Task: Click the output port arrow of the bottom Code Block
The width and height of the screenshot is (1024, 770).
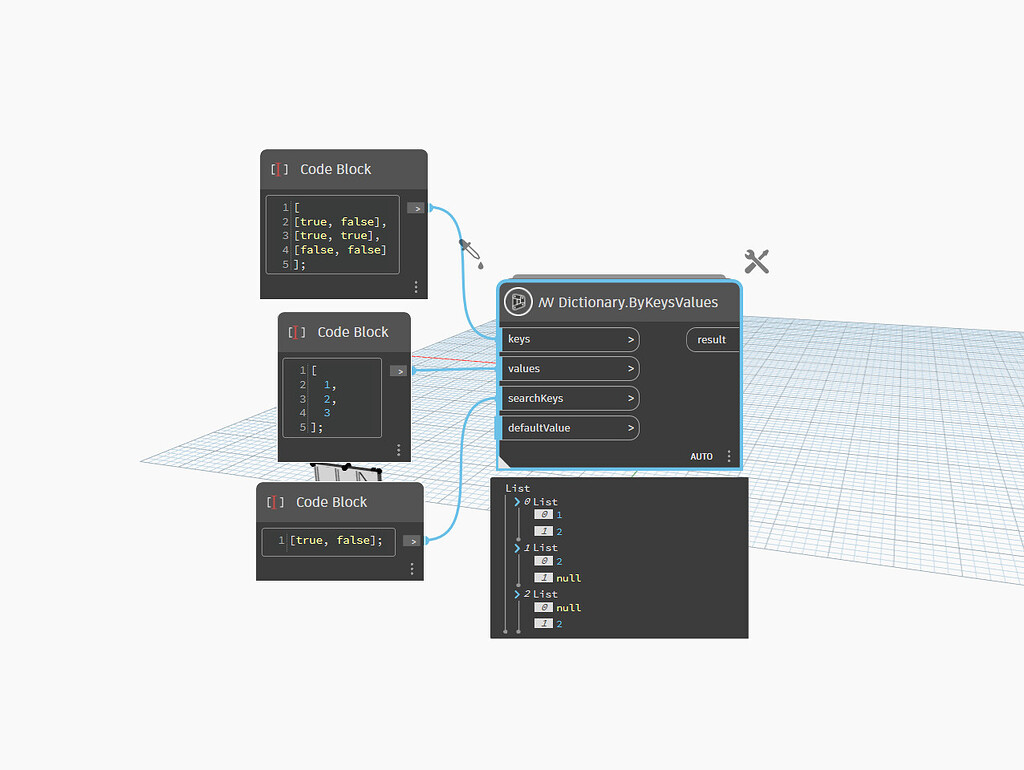Action: (x=411, y=541)
